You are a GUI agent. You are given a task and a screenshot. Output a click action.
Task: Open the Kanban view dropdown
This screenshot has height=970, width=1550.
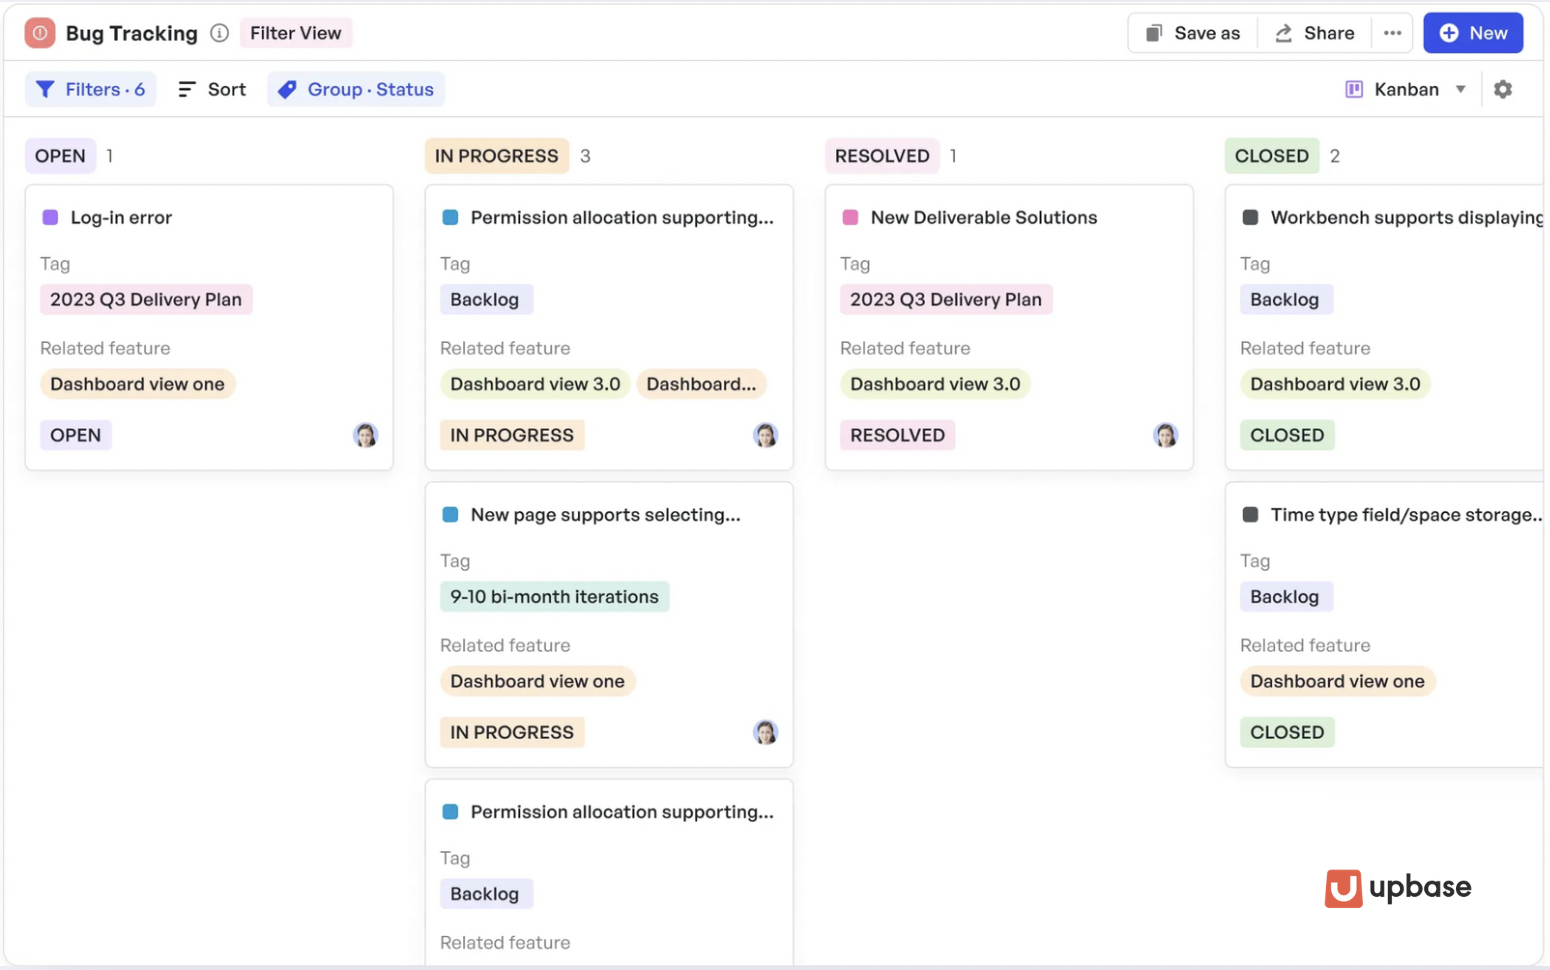[x=1405, y=89]
